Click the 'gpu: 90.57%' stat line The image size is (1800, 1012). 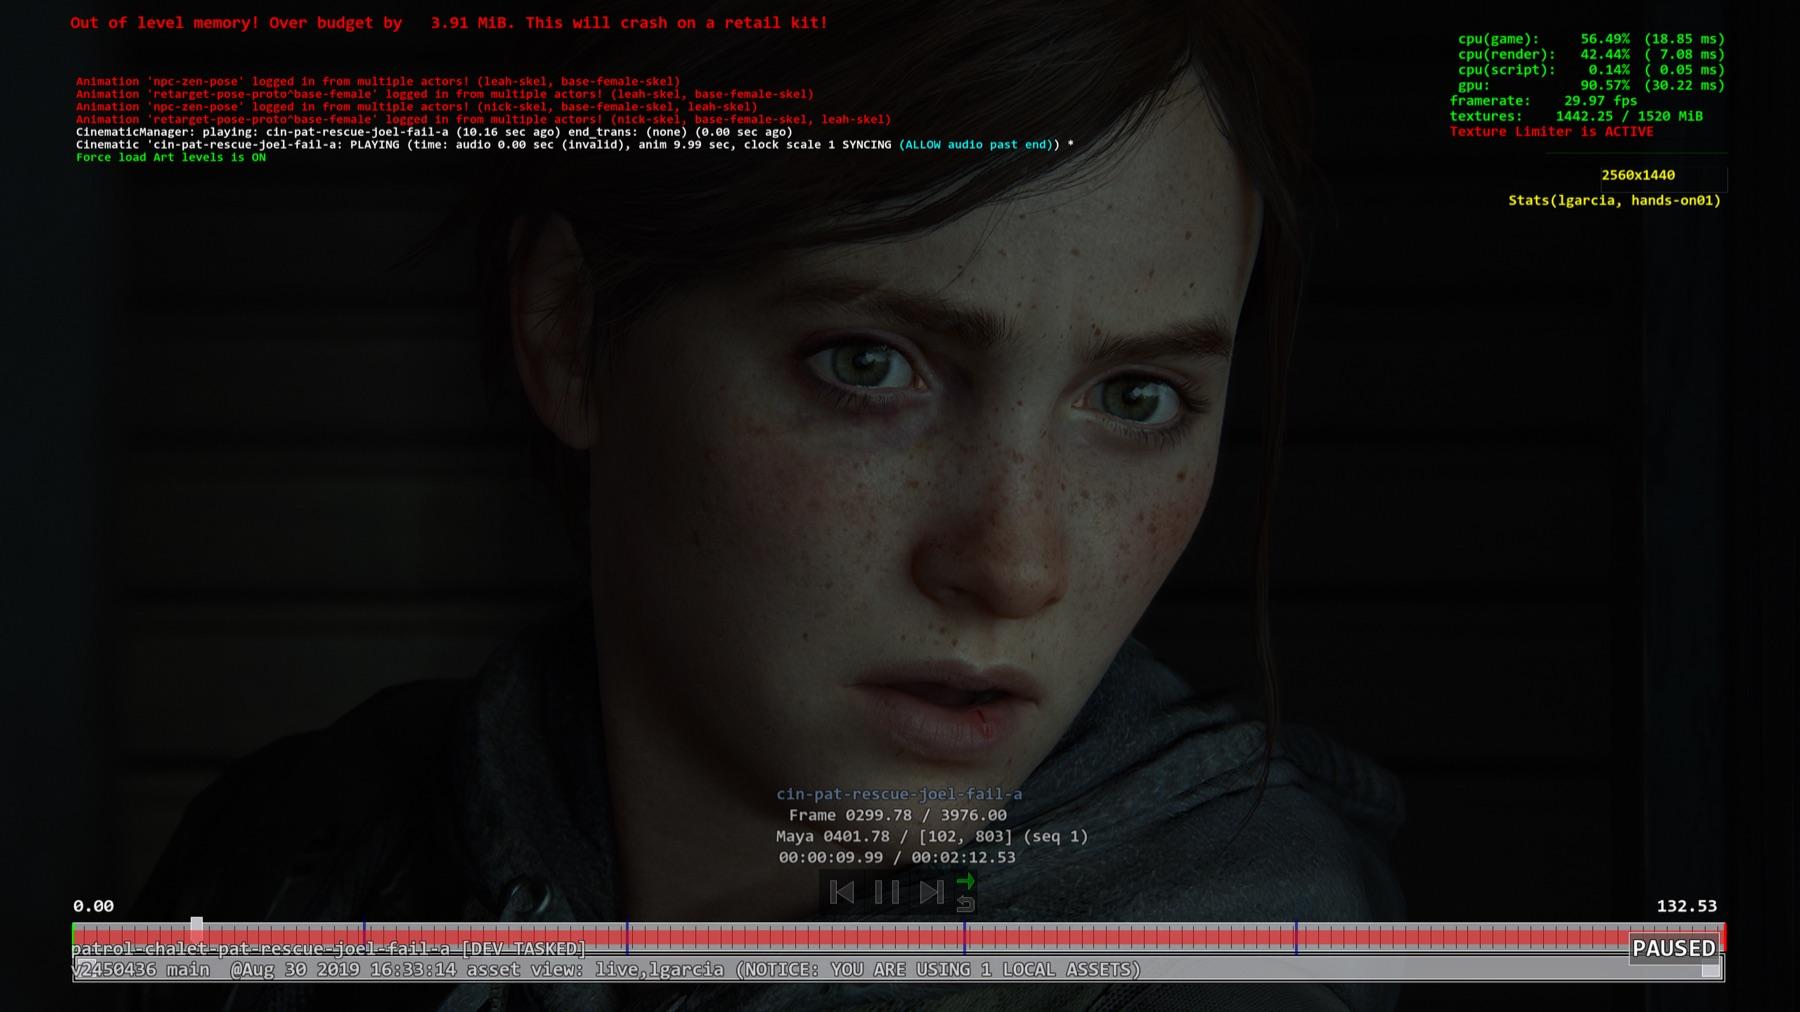[1591, 85]
